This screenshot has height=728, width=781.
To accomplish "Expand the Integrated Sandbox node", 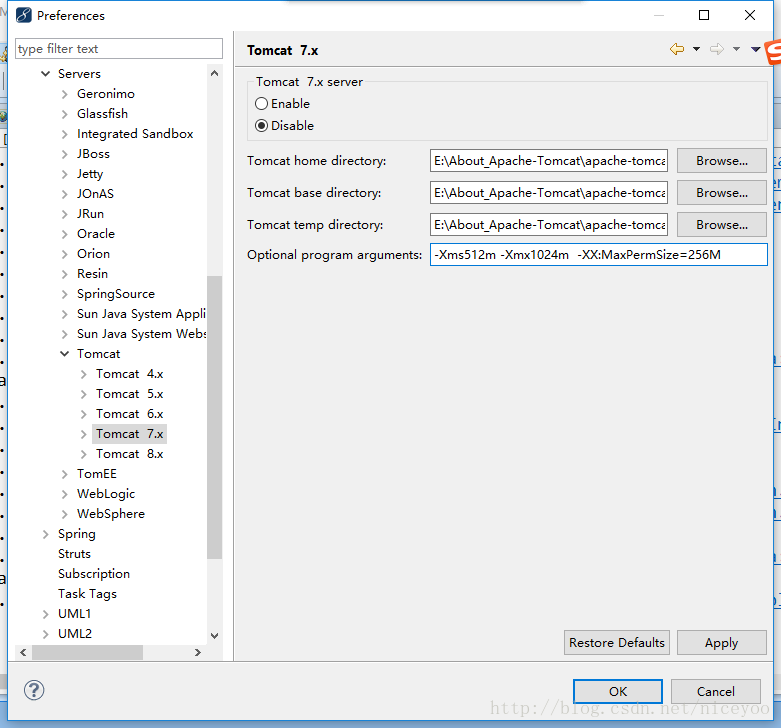I will [64, 134].
